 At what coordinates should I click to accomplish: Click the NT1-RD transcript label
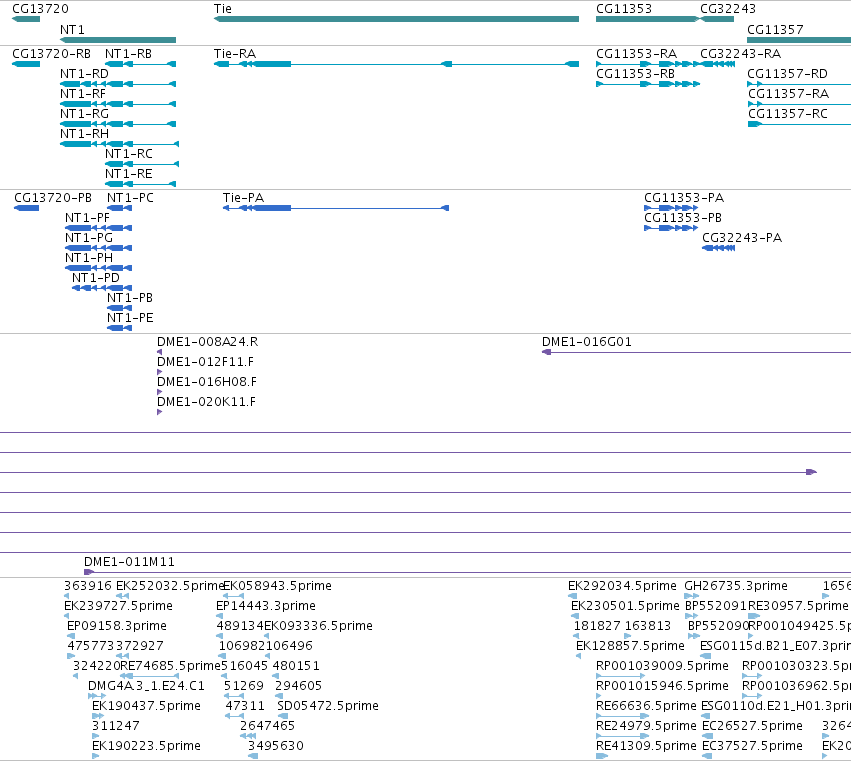[84, 74]
